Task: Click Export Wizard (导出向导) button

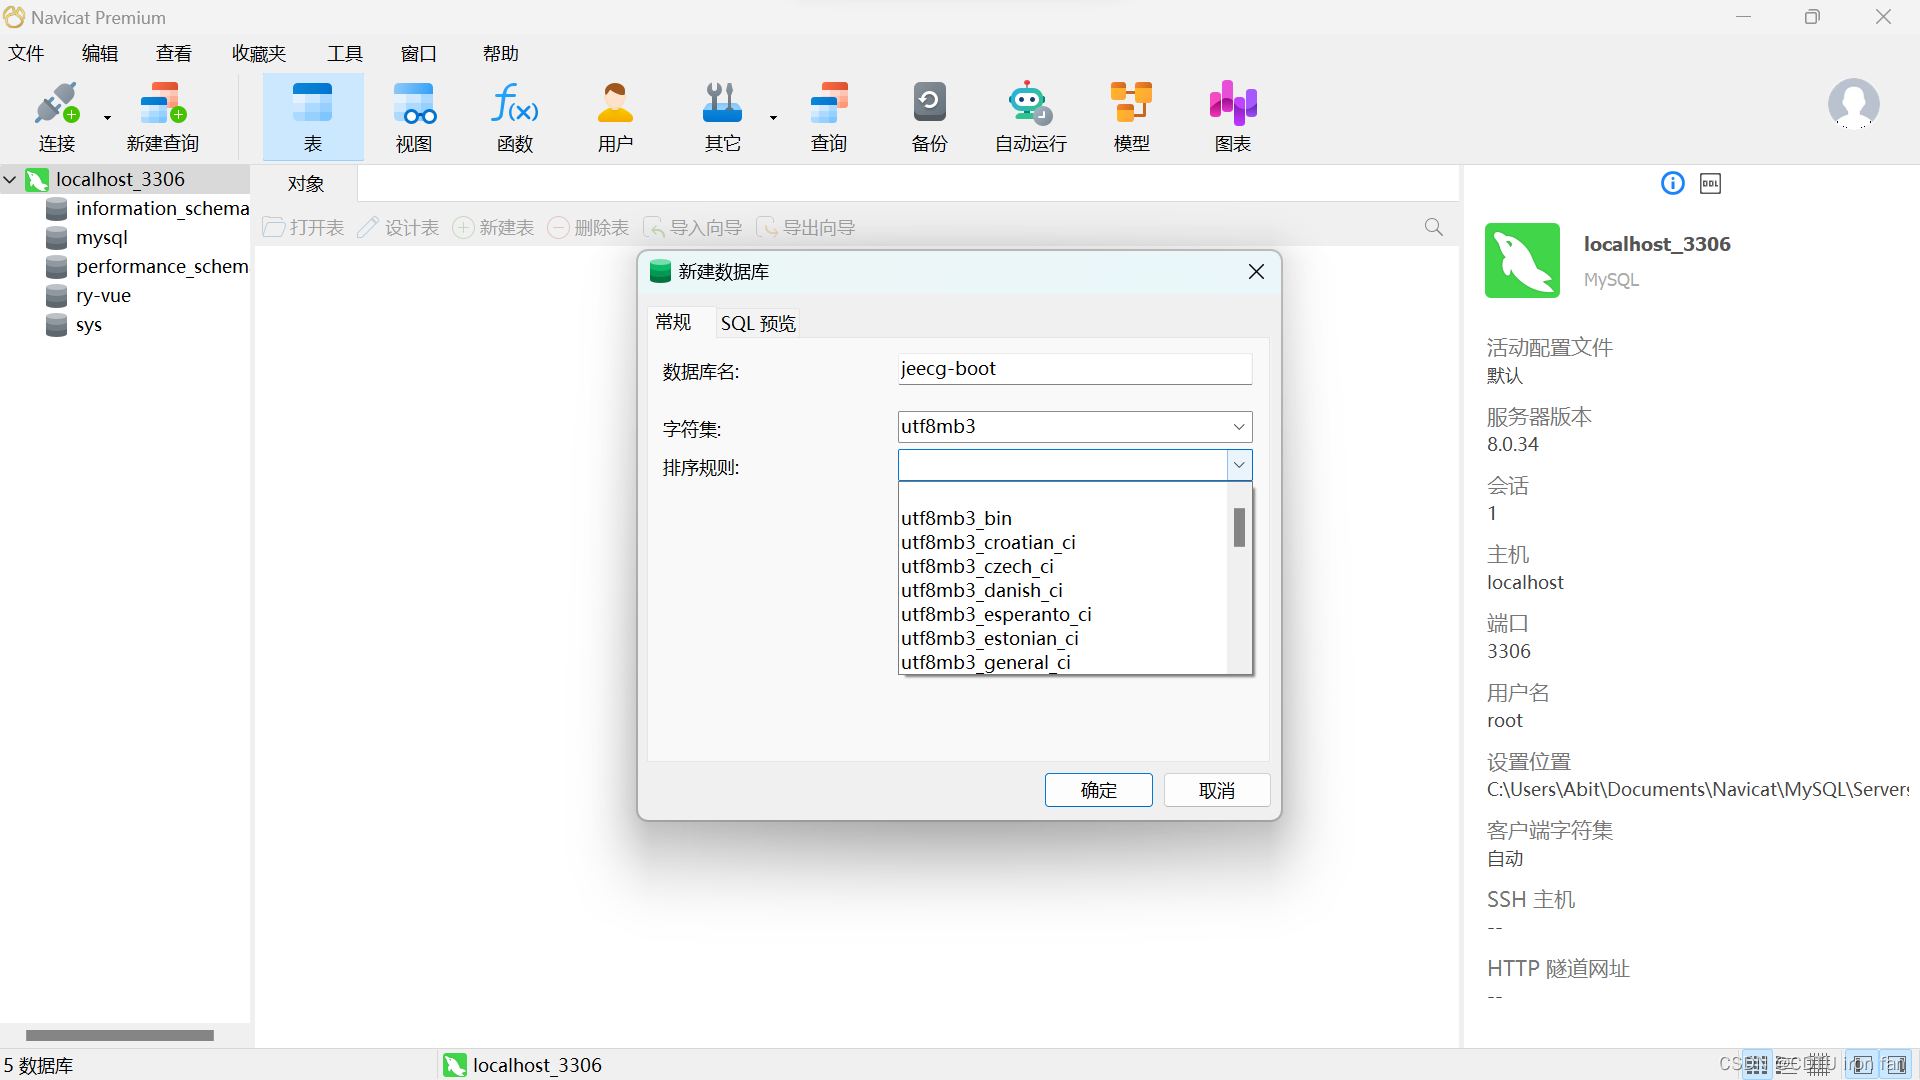Action: (x=805, y=227)
